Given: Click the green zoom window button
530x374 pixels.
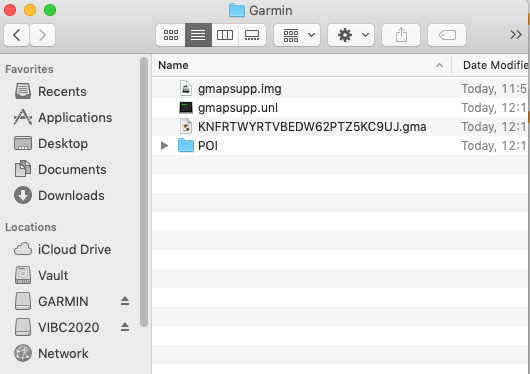Looking at the screenshot, I should tap(50, 10).
